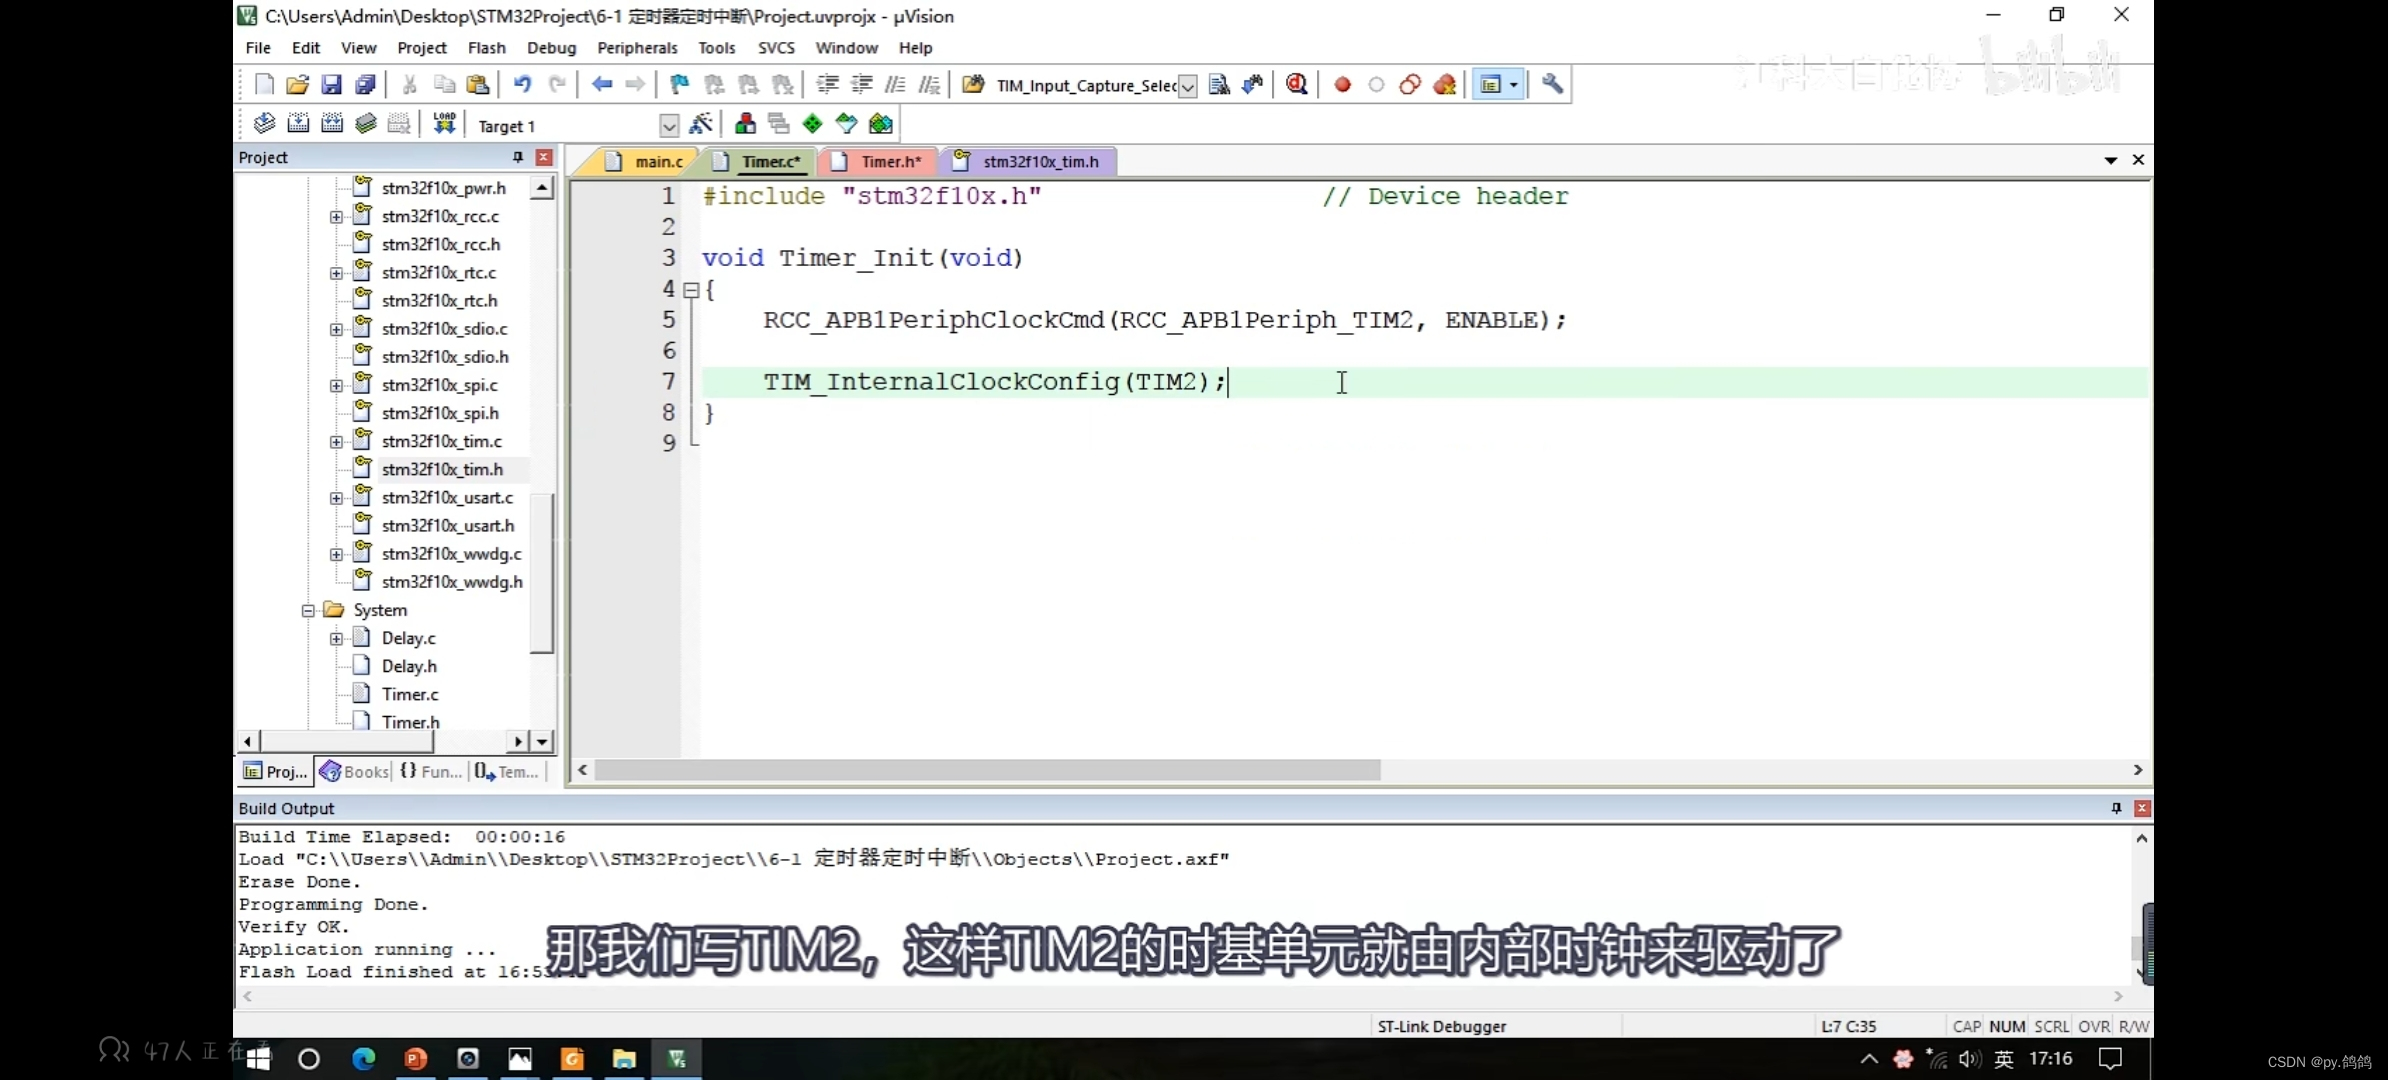The width and height of the screenshot is (2388, 1080).
Task: Expand stm32f10x_rtc.c tree node
Action: point(336,273)
